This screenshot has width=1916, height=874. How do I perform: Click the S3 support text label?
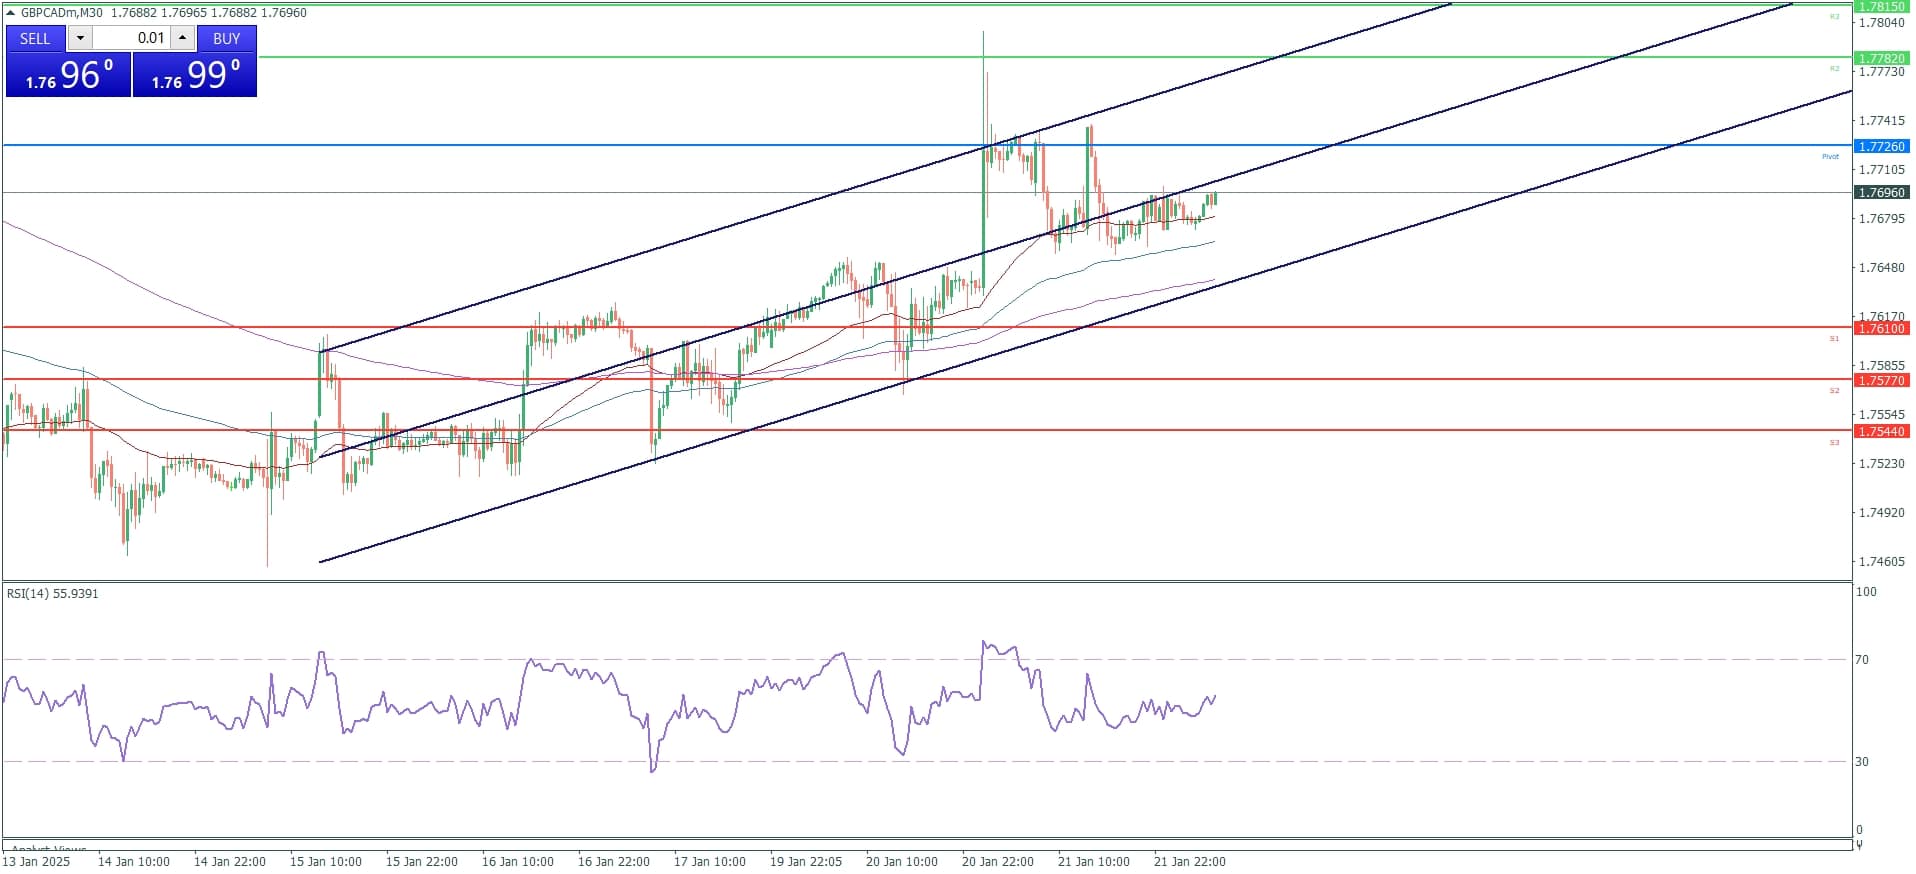(1834, 442)
